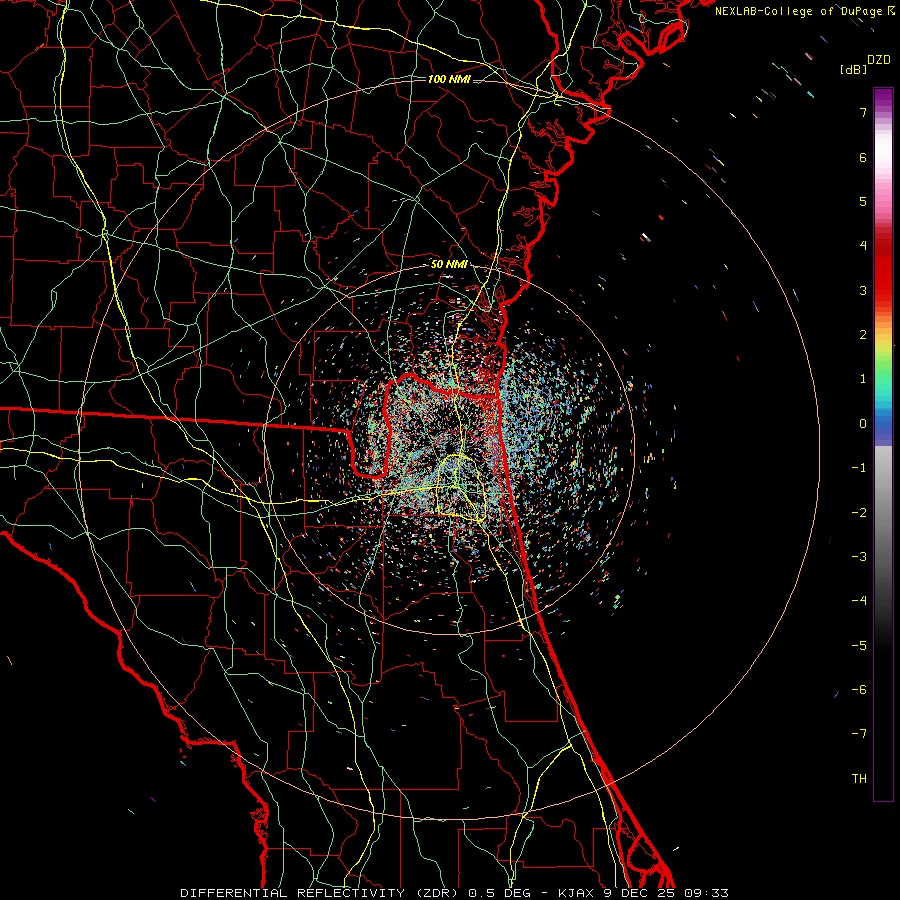Click the 0 value on color scale
The width and height of the screenshot is (900, 900).
[x=863, y=424]
